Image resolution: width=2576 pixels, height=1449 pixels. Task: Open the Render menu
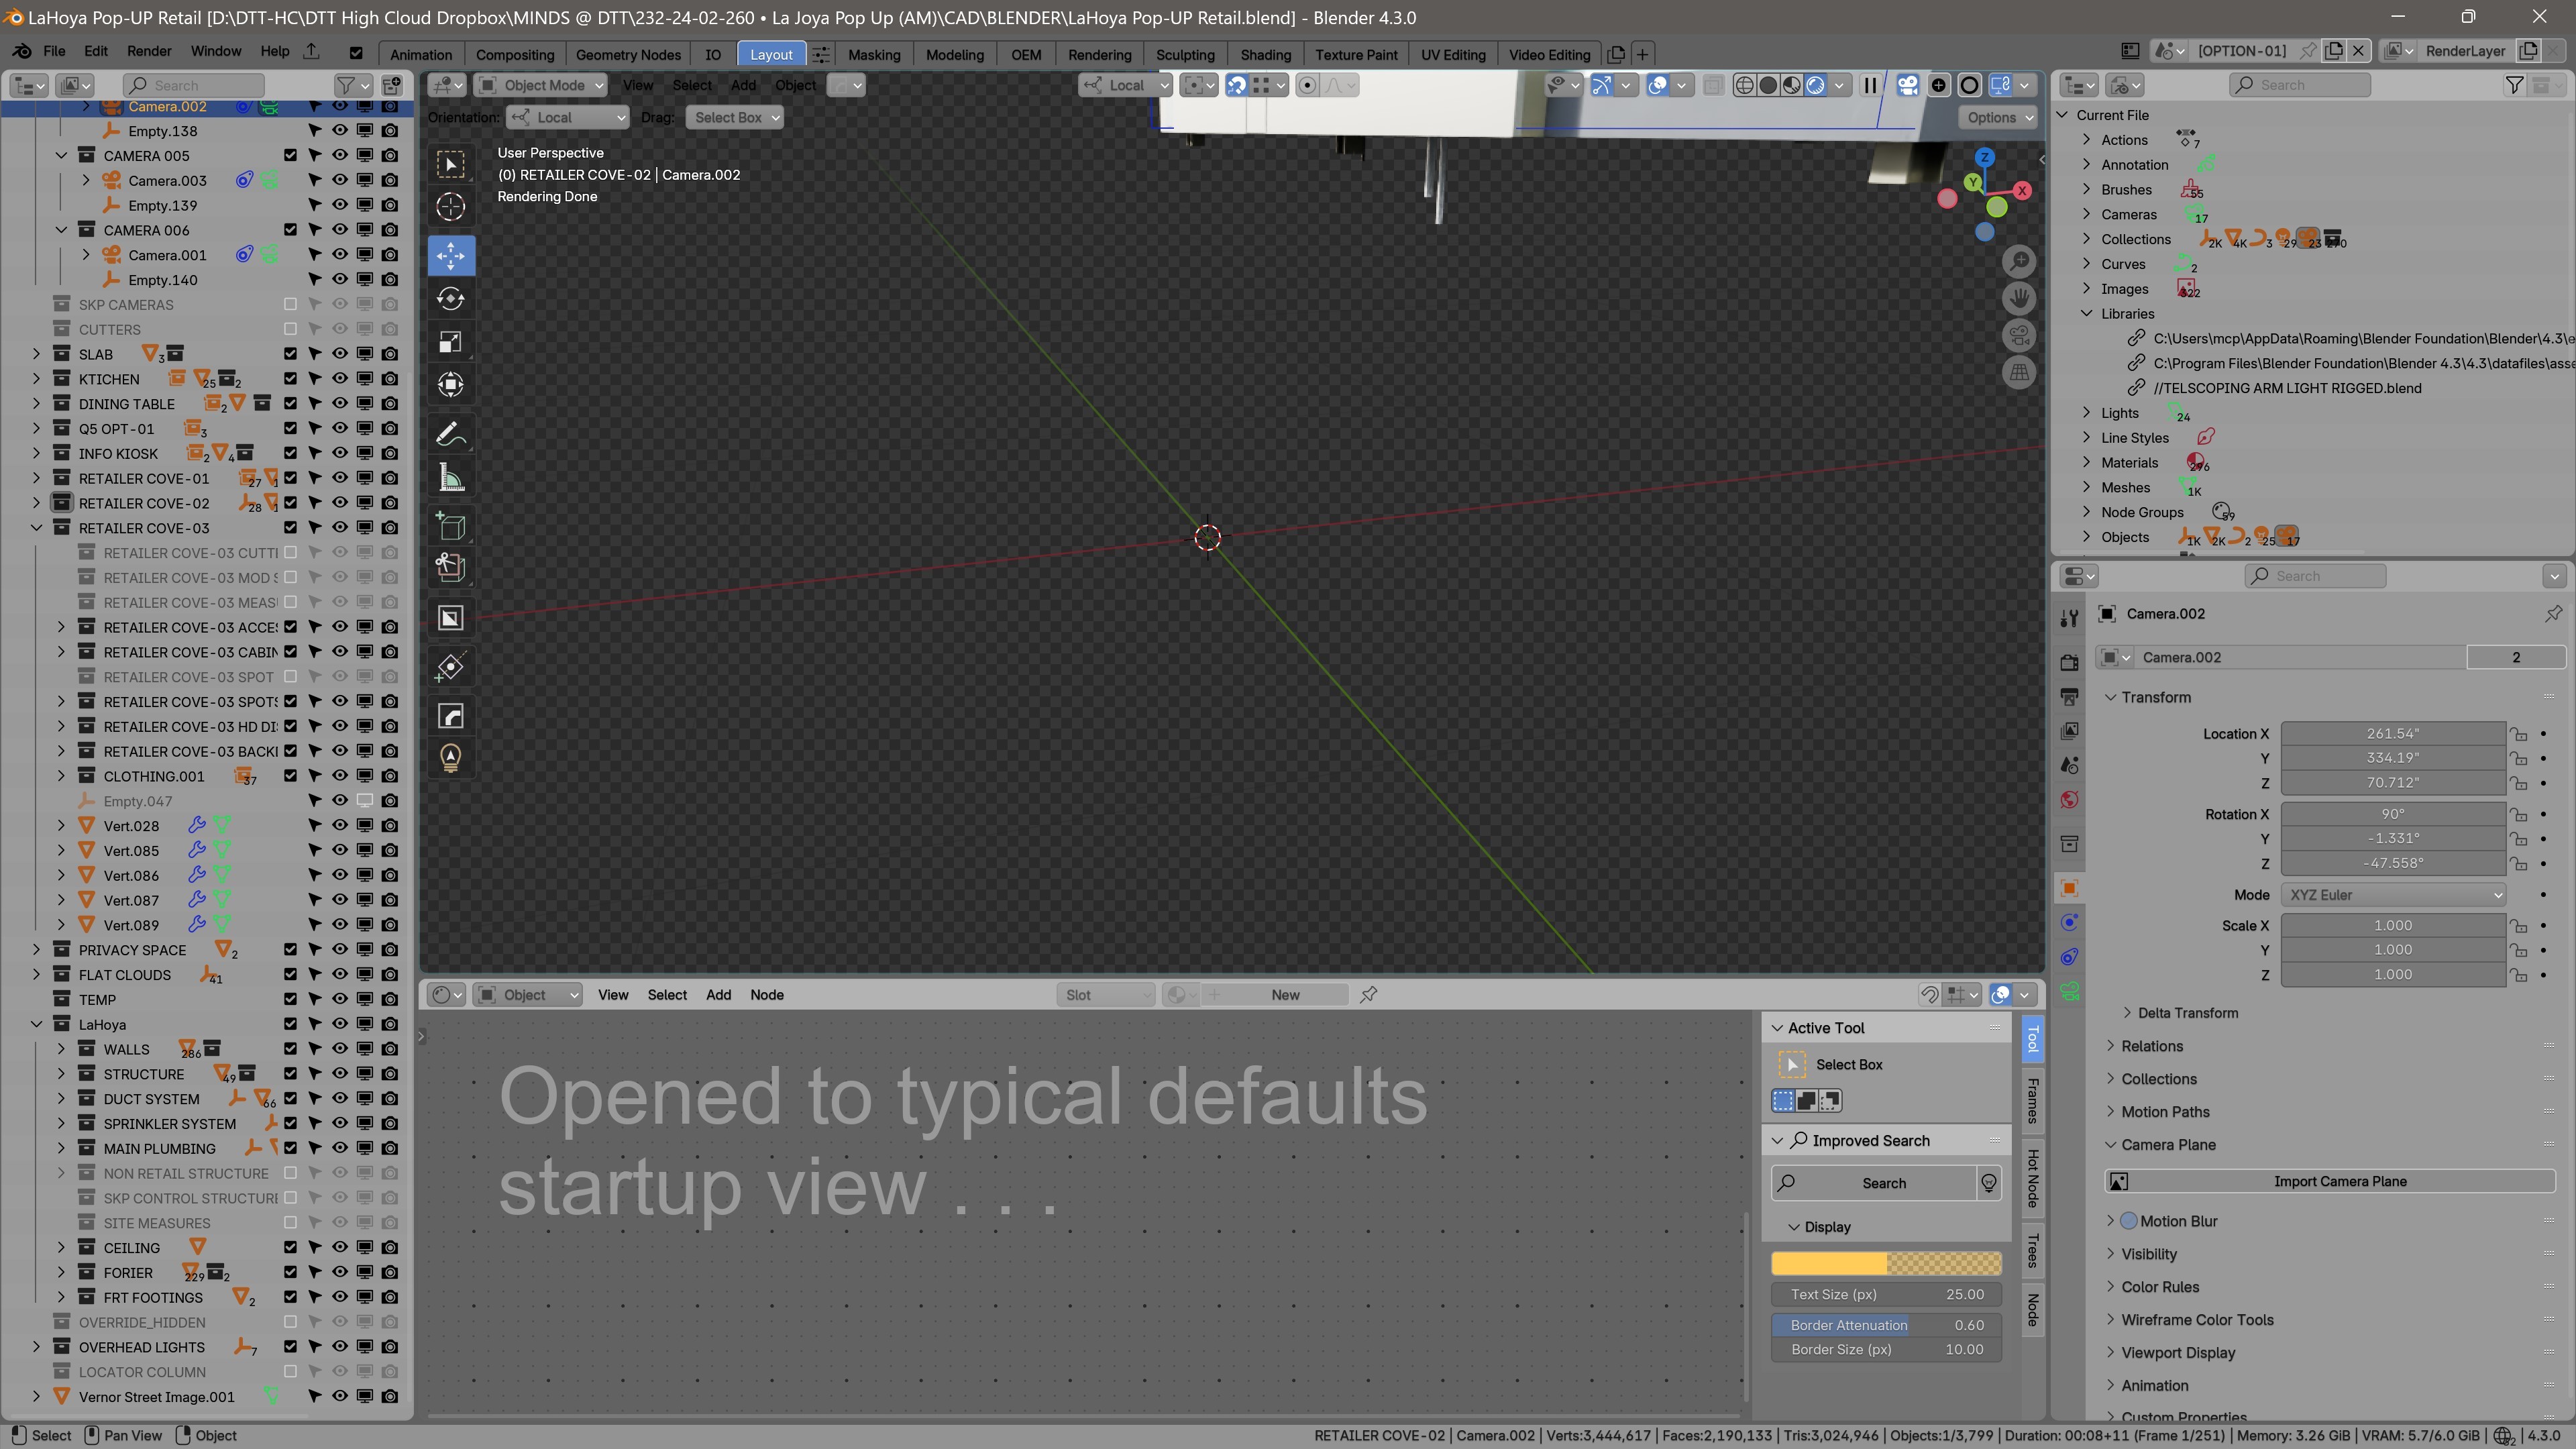(x=149, y=51)
